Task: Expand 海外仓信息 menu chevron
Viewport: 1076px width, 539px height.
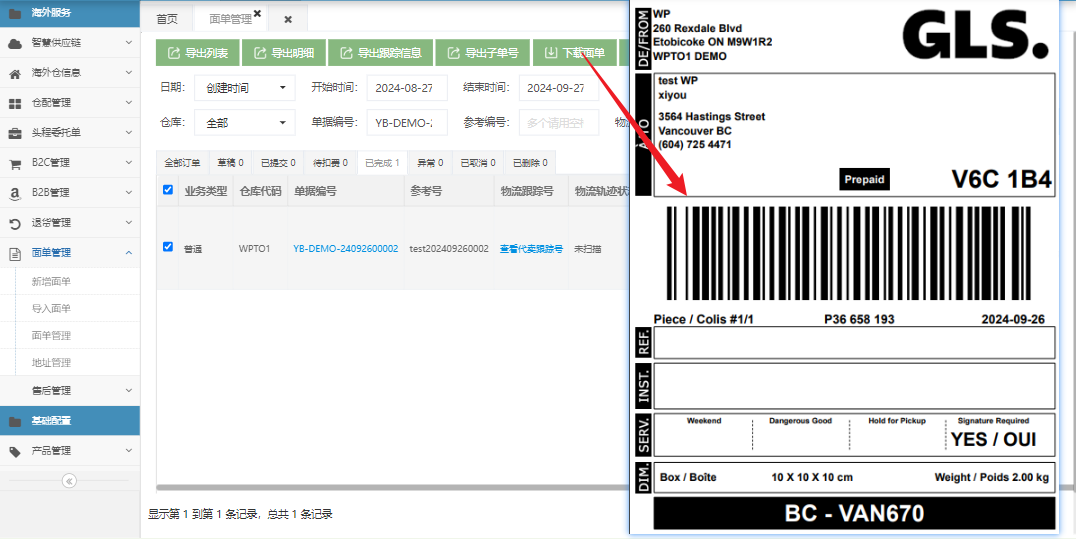Action: point(129,73)
